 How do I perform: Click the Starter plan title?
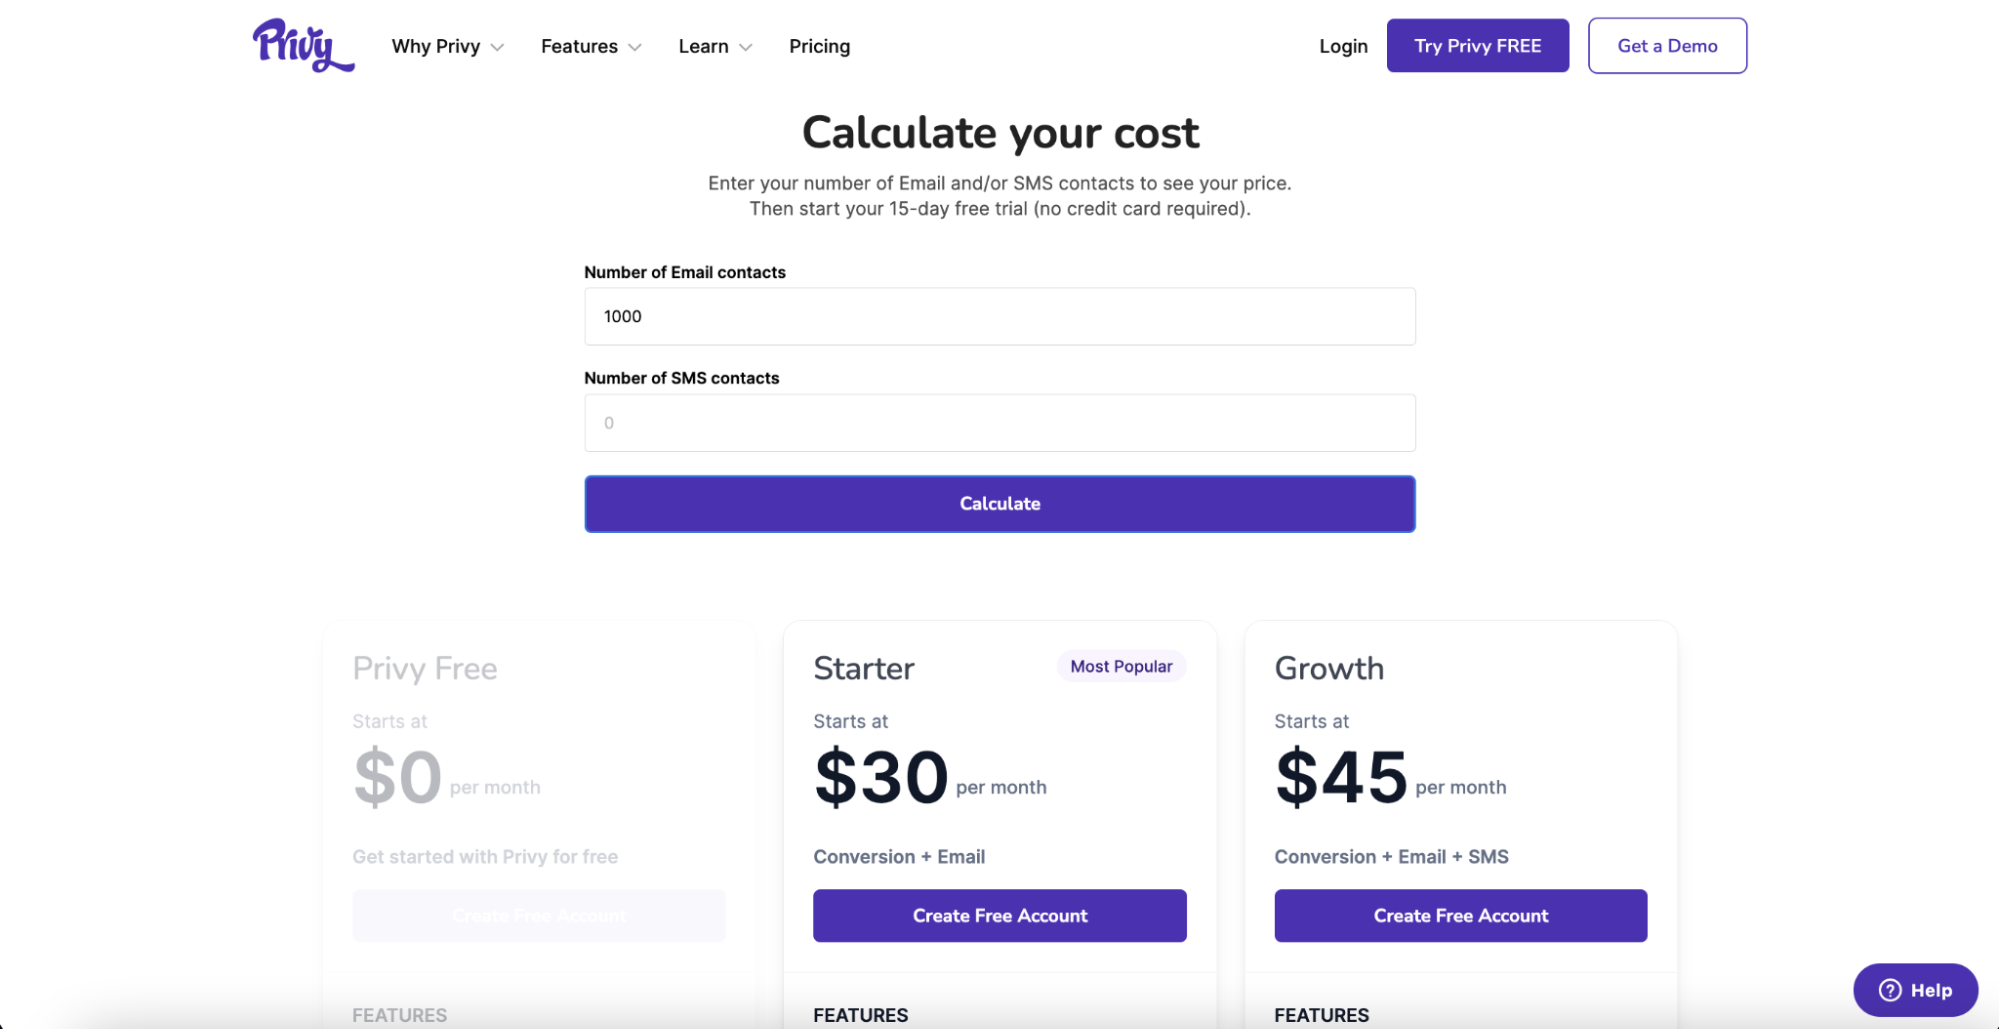(863, 668)
